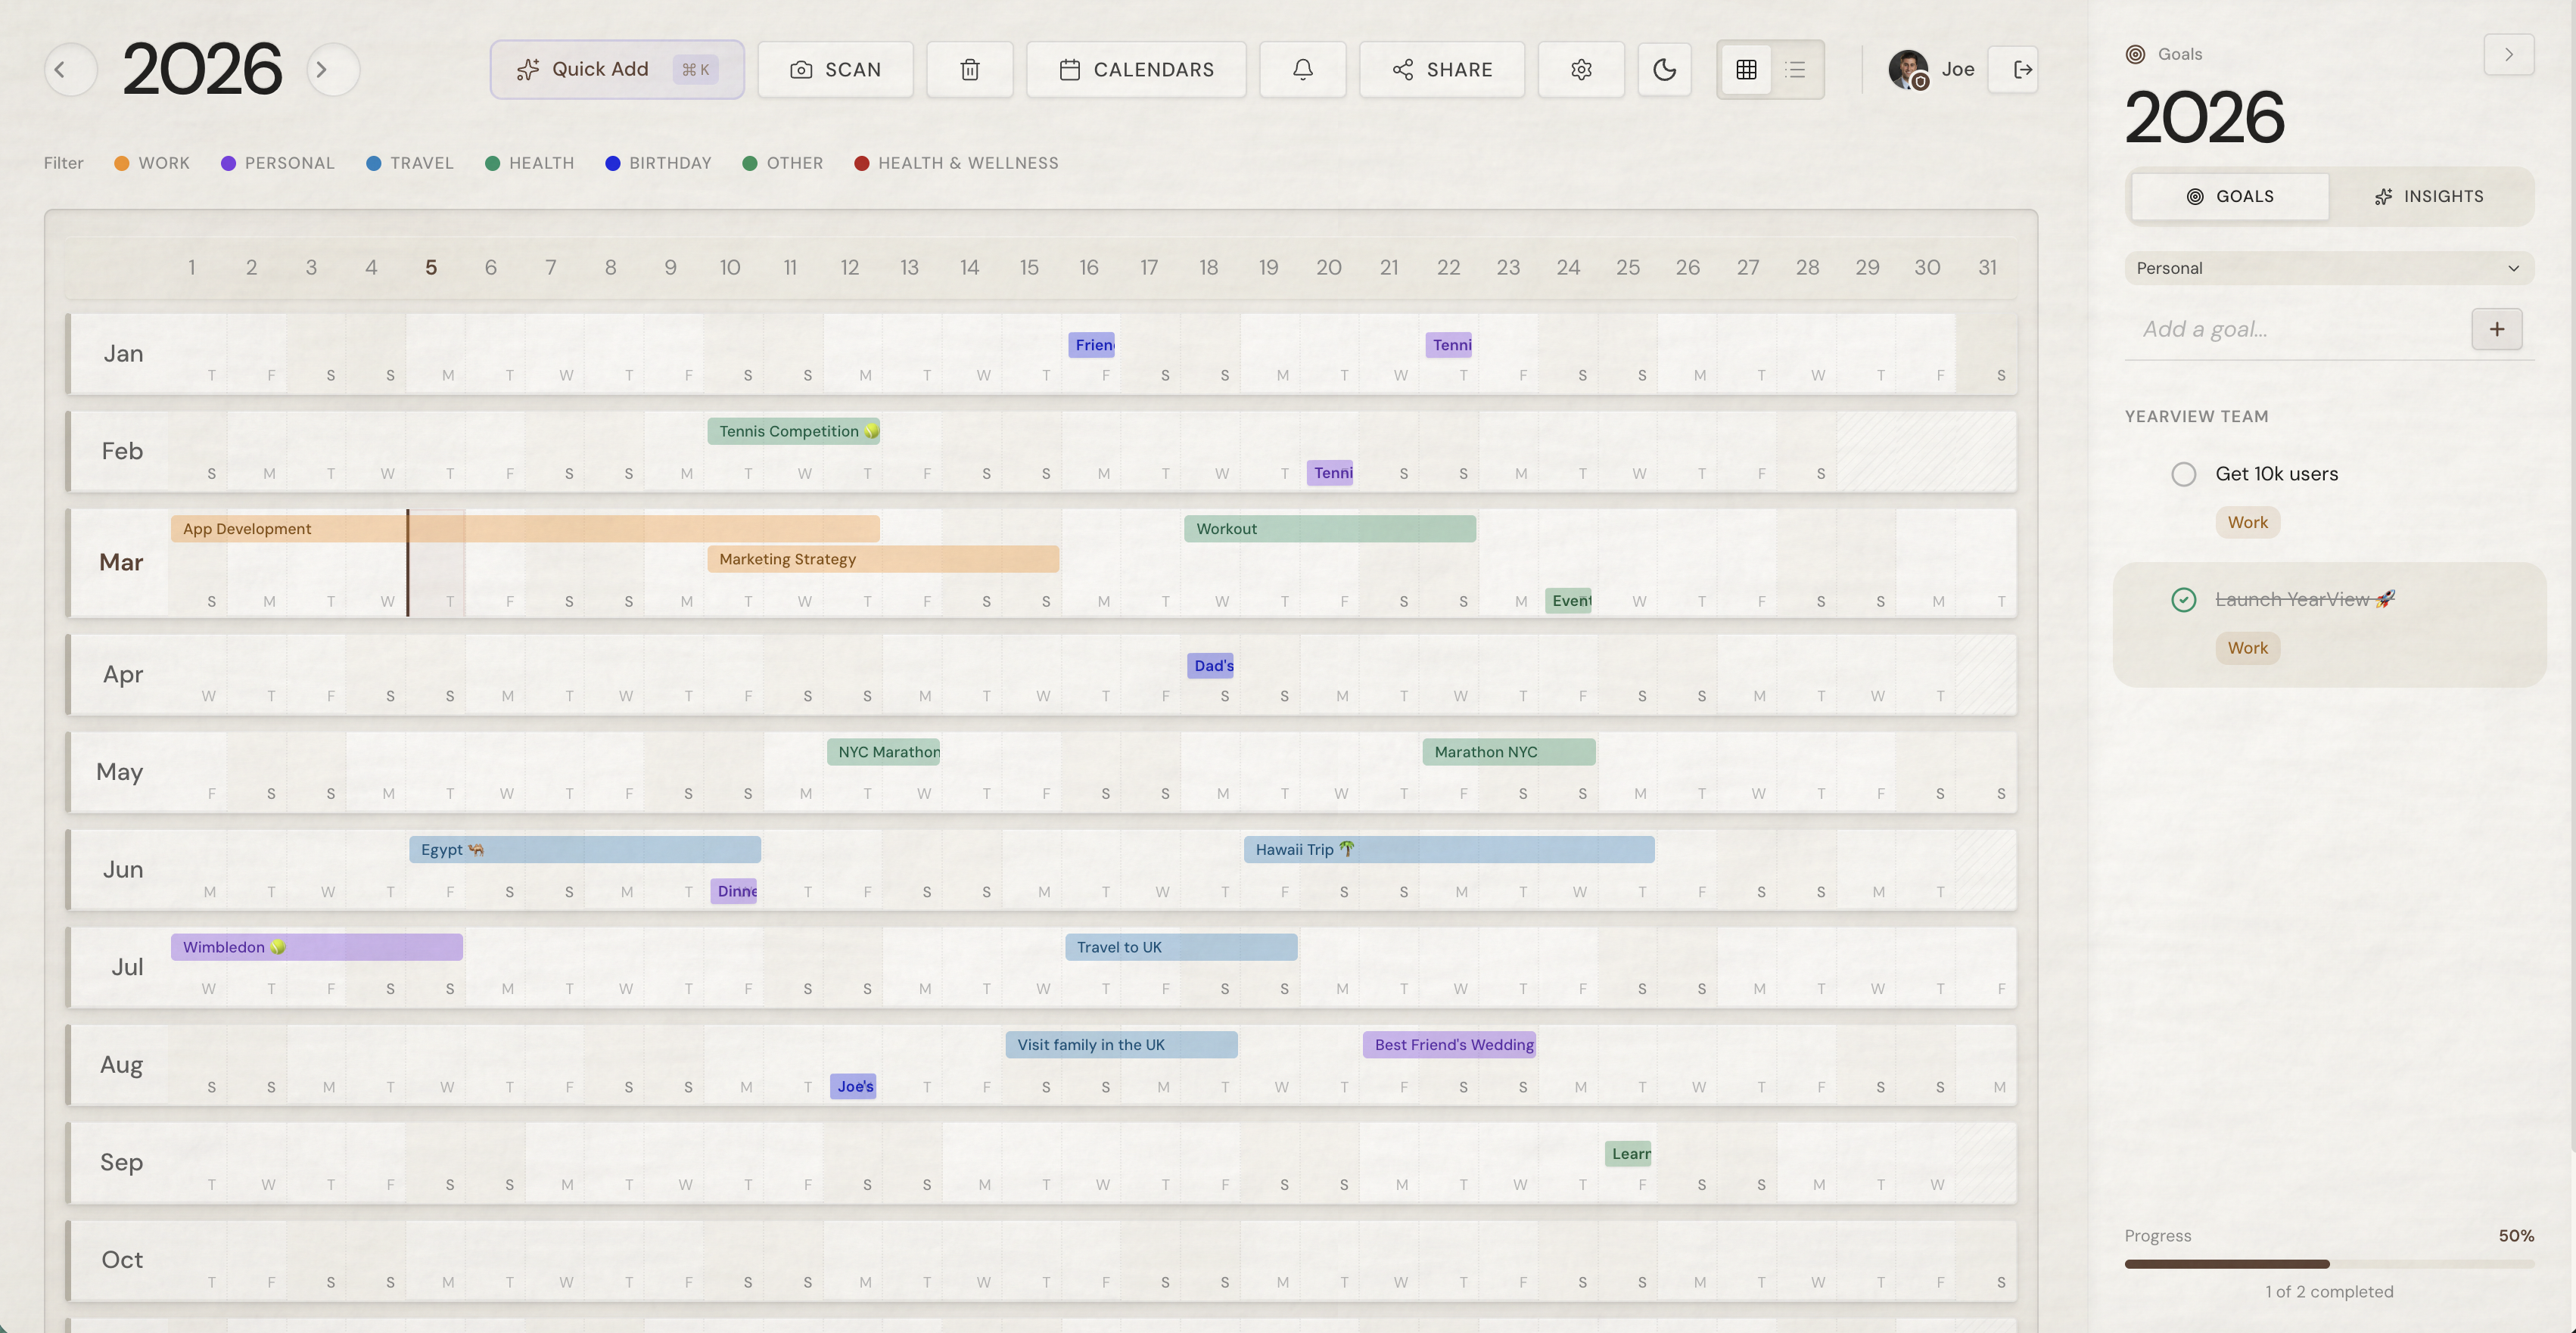Open settings gear icon
Viewport: 2576px width, 1333px height.
click(1580, 69)
